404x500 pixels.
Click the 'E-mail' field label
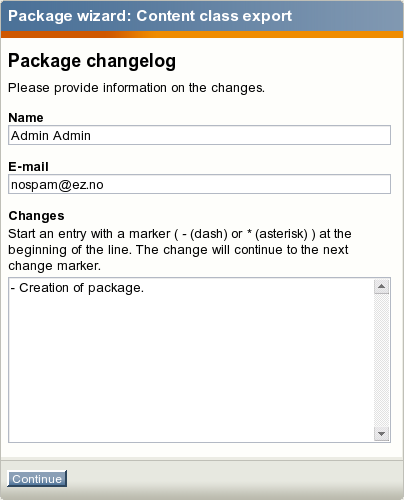click(x=29, y=167)
